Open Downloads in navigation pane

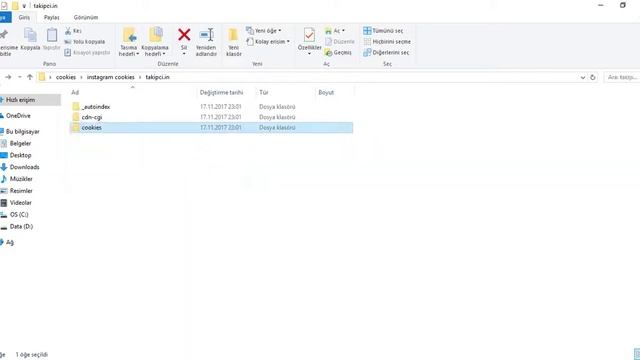(x=24, y=167)
